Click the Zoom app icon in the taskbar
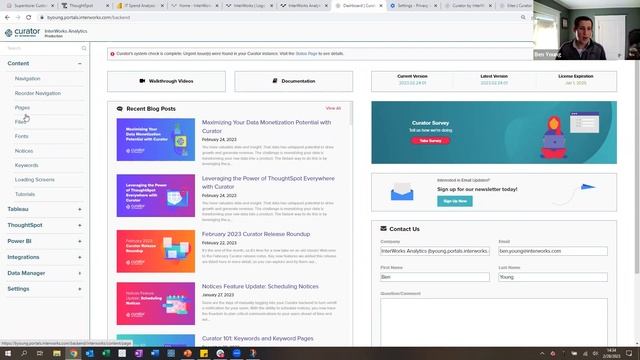Viewport: 640px width, 360px height. coord(237,353)
